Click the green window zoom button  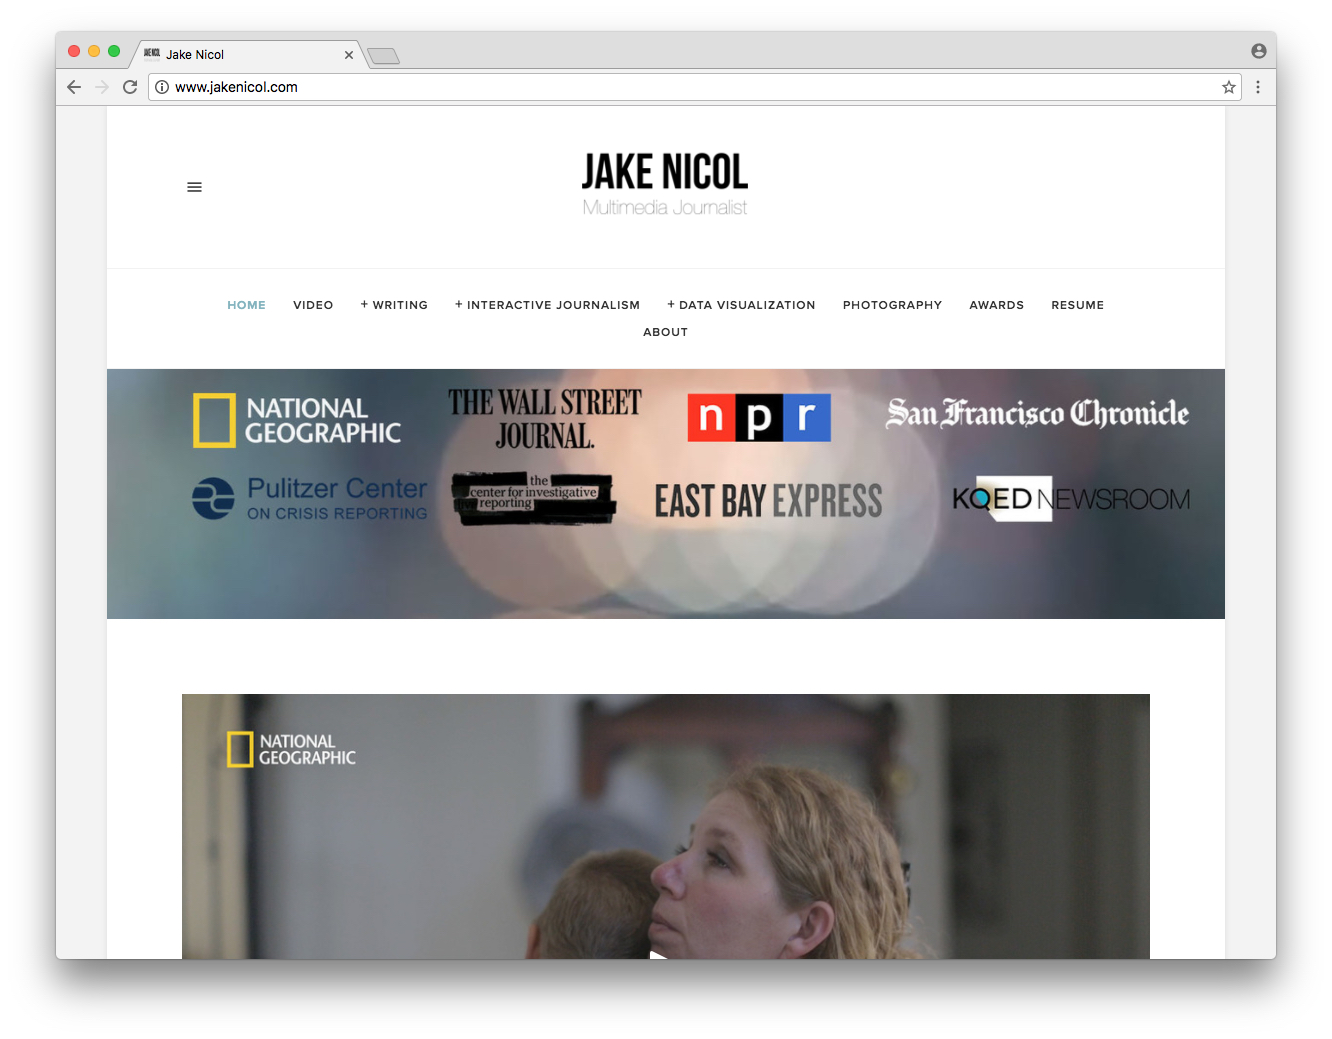click(114, 51)
